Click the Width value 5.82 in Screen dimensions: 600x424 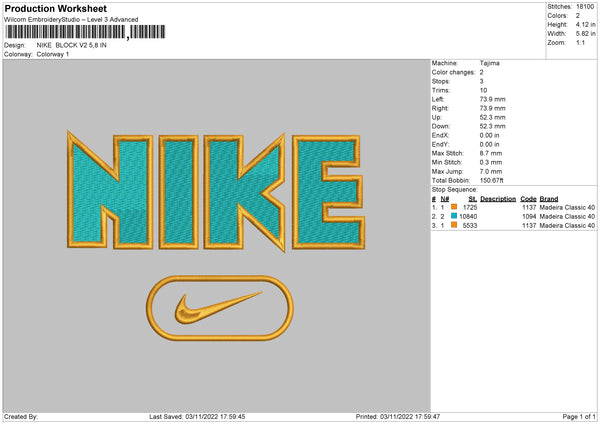point(585,34)
